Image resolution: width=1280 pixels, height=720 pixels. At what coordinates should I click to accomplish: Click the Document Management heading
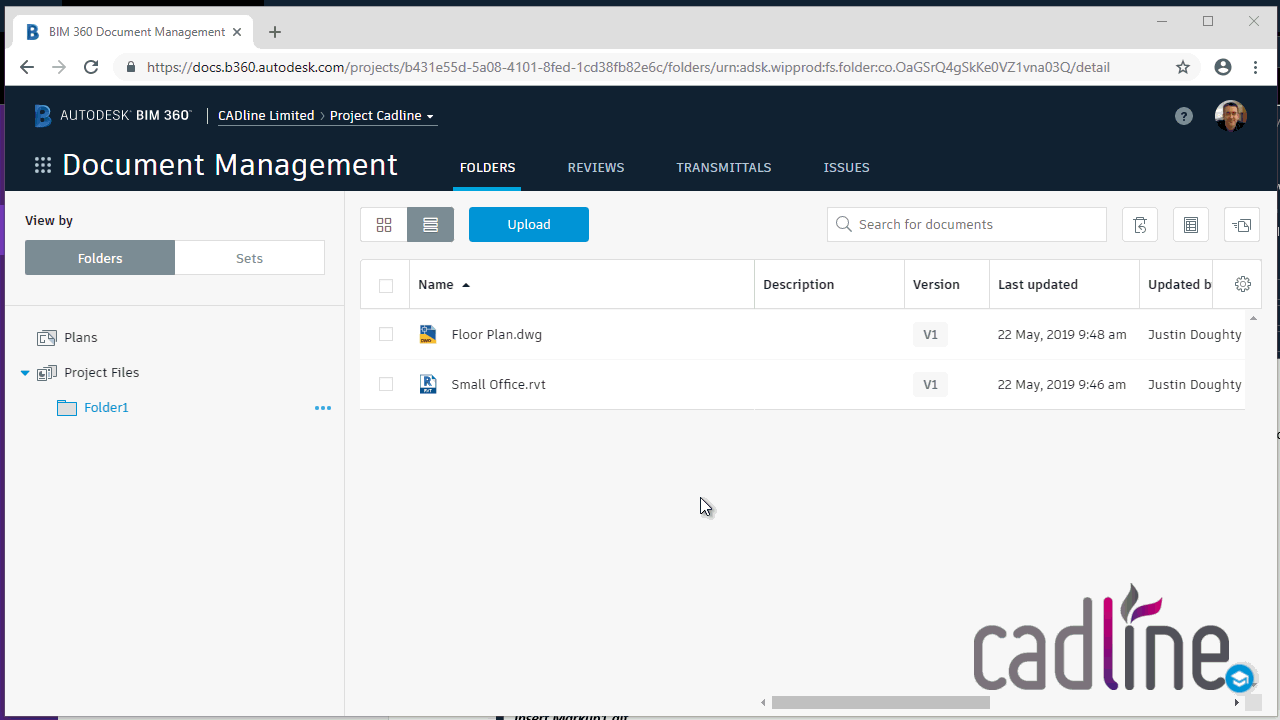pos(230,165)
